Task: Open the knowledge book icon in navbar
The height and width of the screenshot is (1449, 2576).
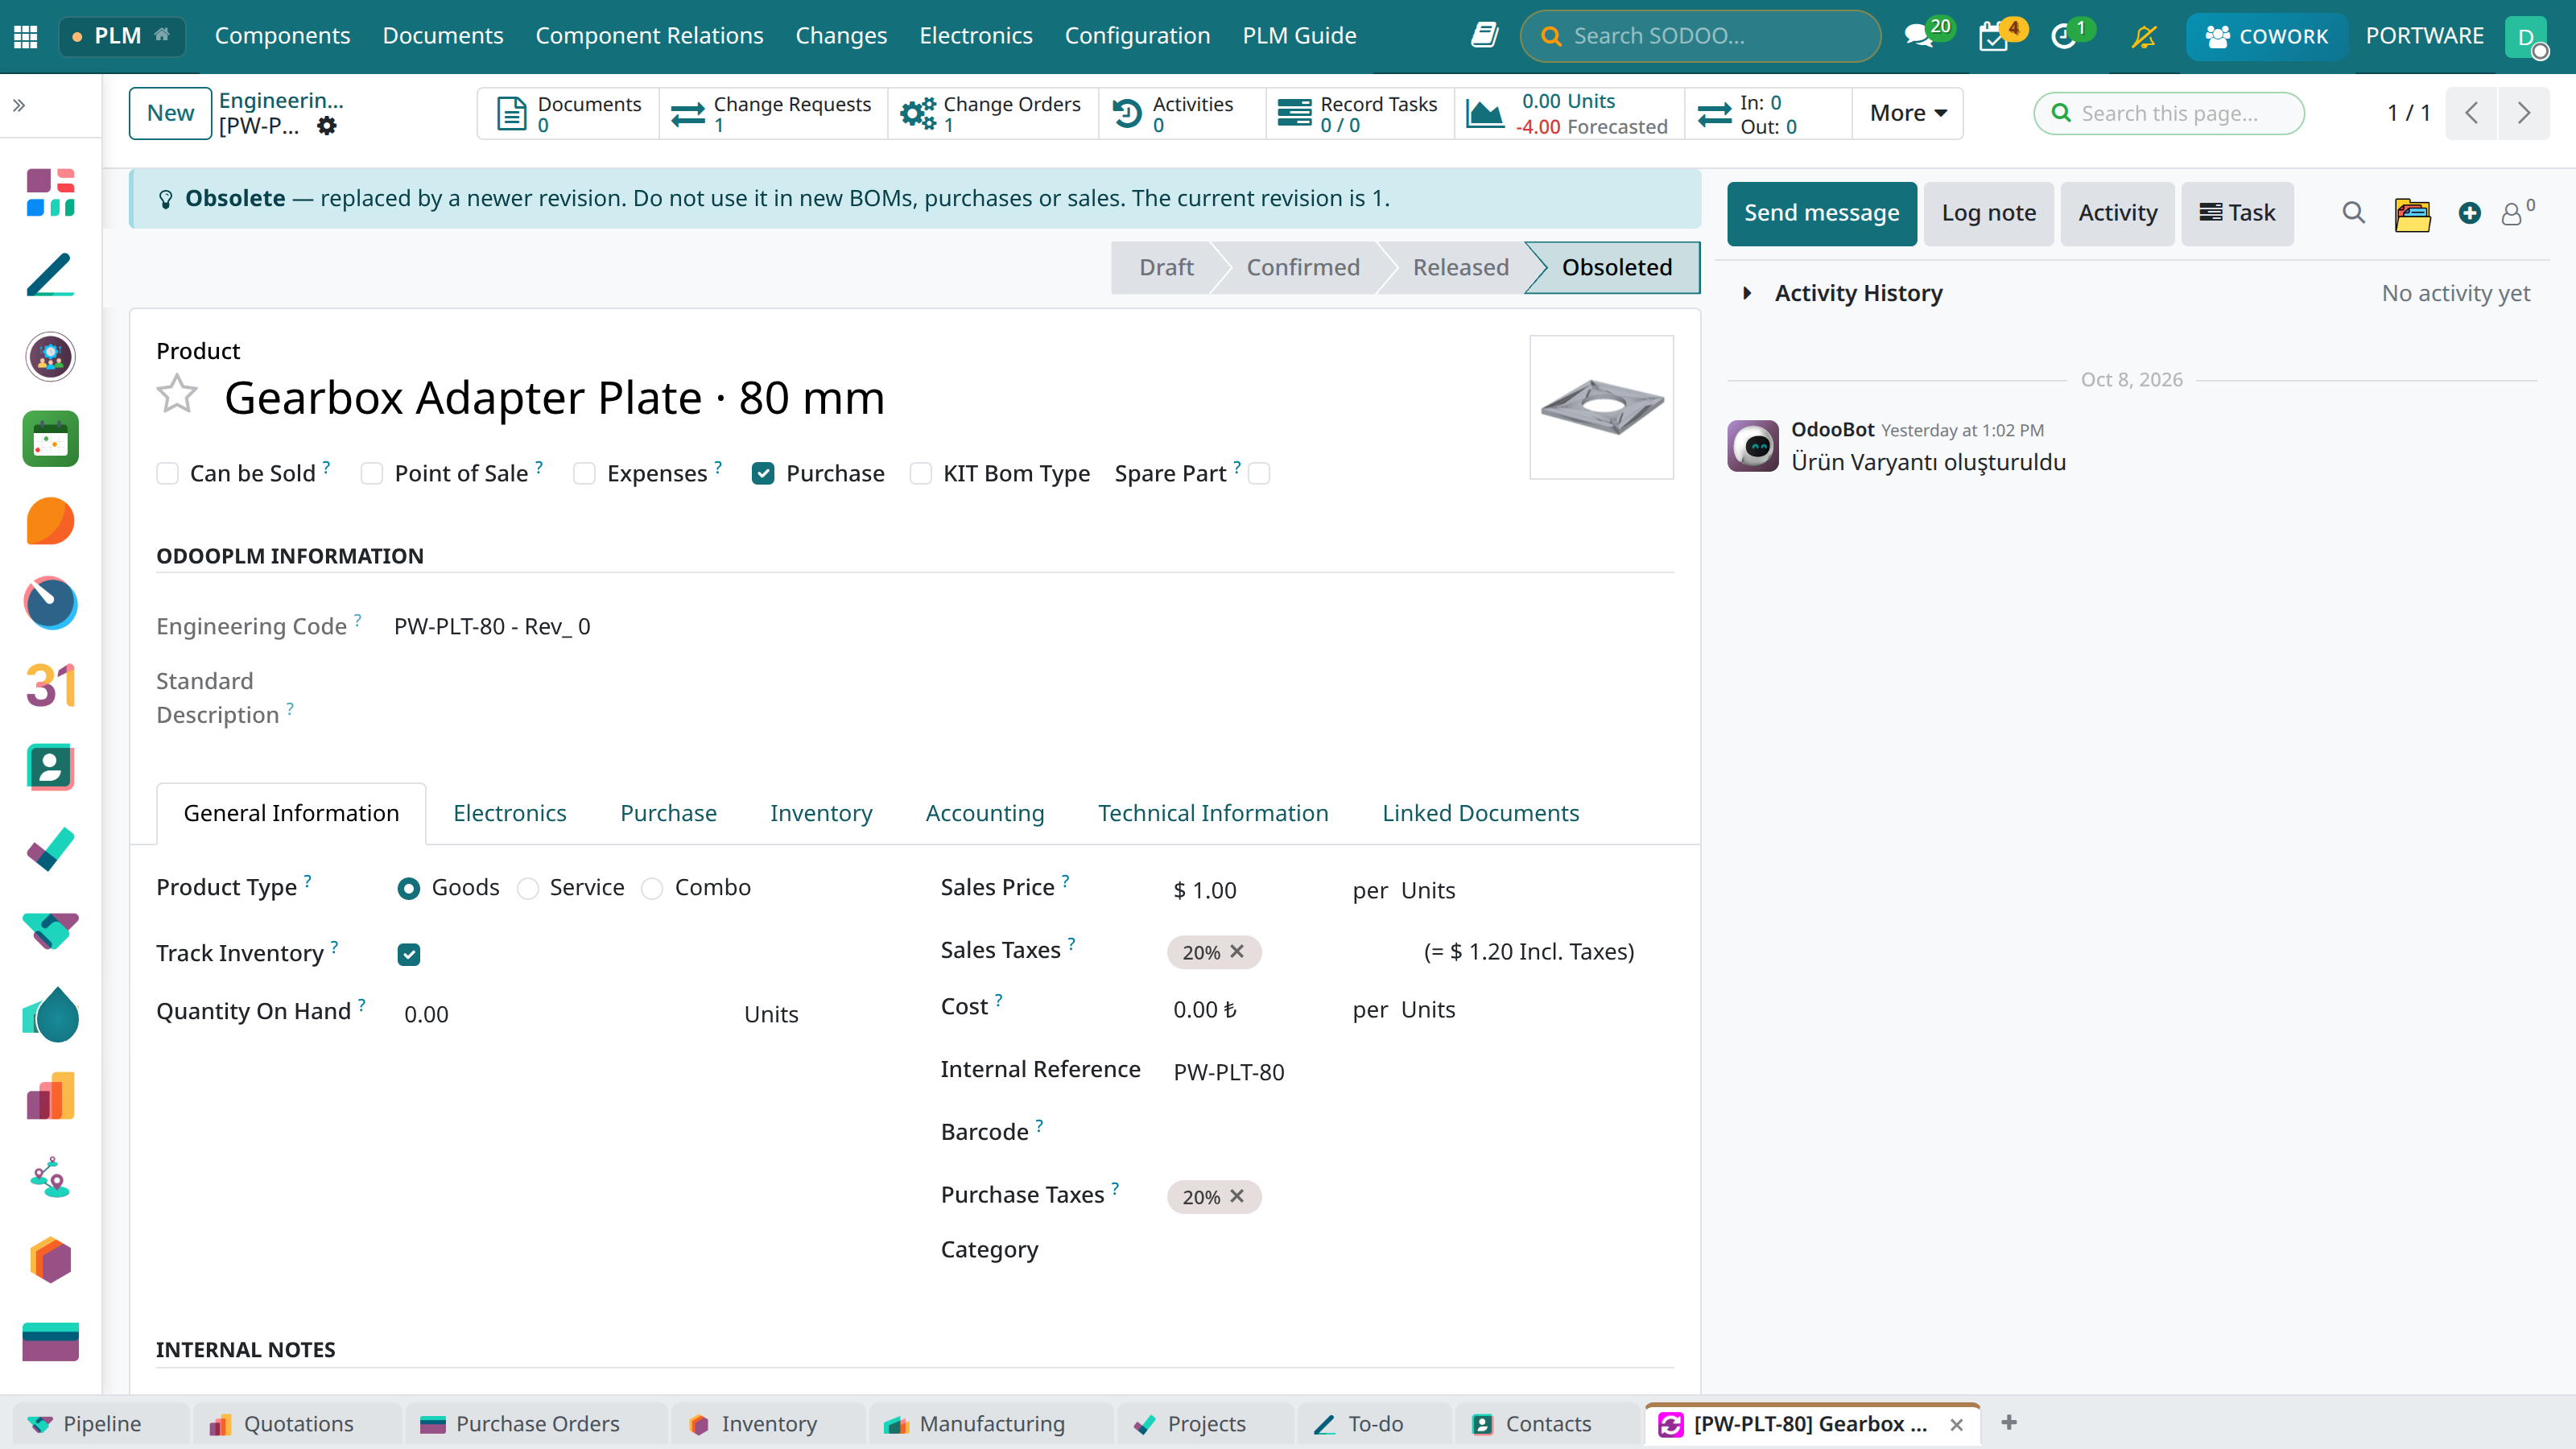Action: point(1485,36)
